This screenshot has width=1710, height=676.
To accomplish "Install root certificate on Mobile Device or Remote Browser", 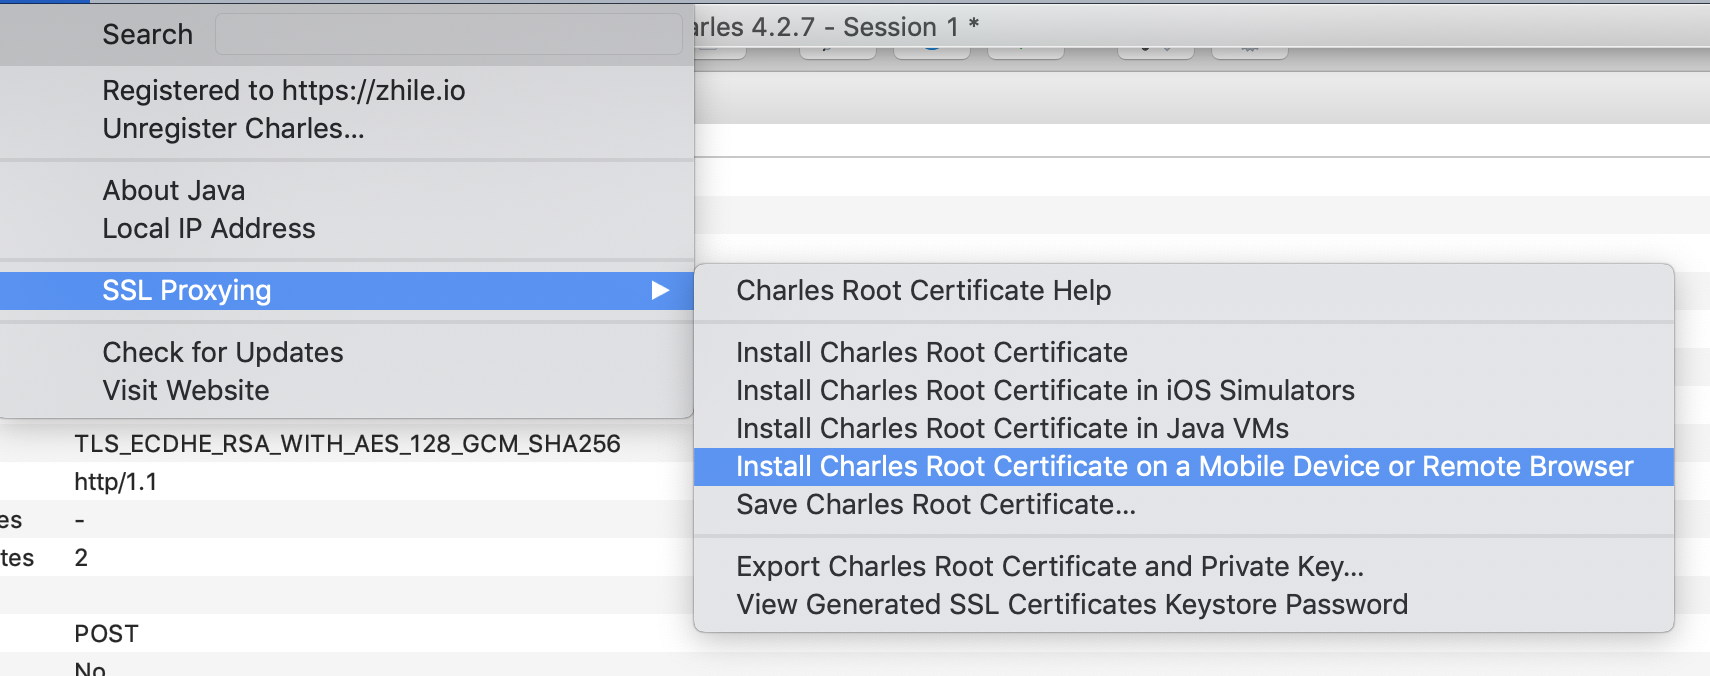I will [1184, 467].
